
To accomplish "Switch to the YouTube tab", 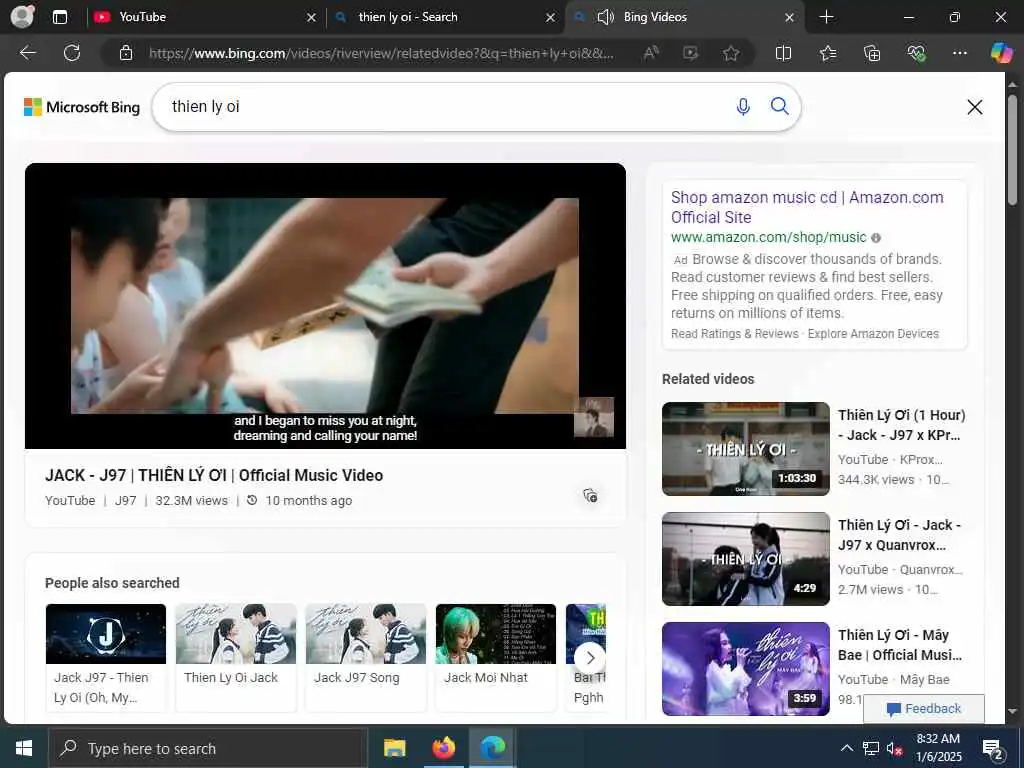I will pos(204,17).
